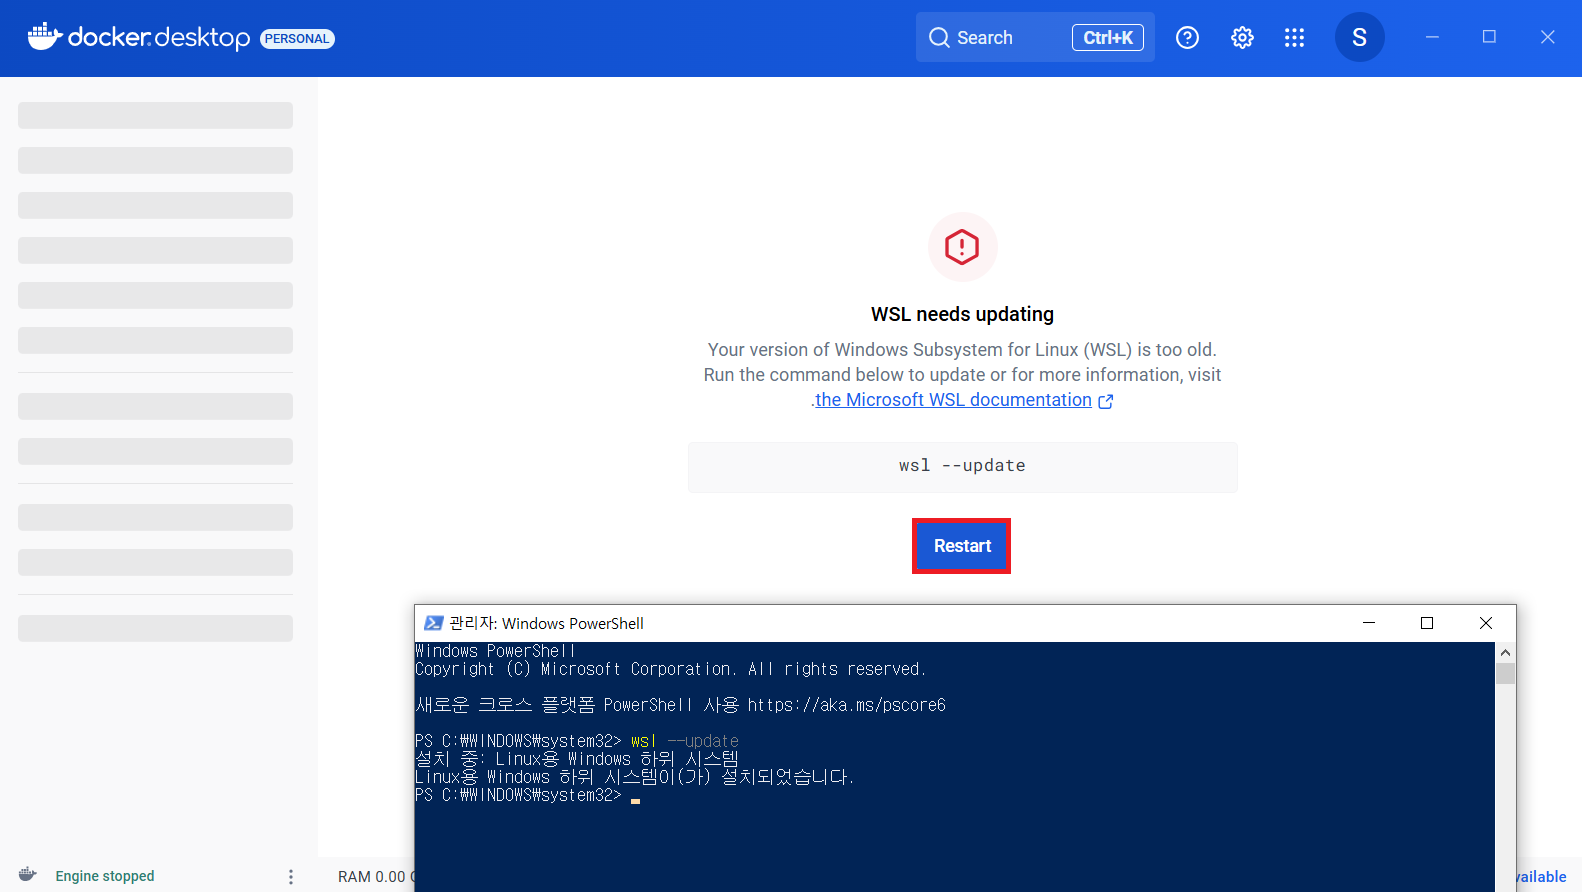This screenshot has height=892, width=1582.
Task: Click the Engine stopped status text
Action: [x=105, y=876]
